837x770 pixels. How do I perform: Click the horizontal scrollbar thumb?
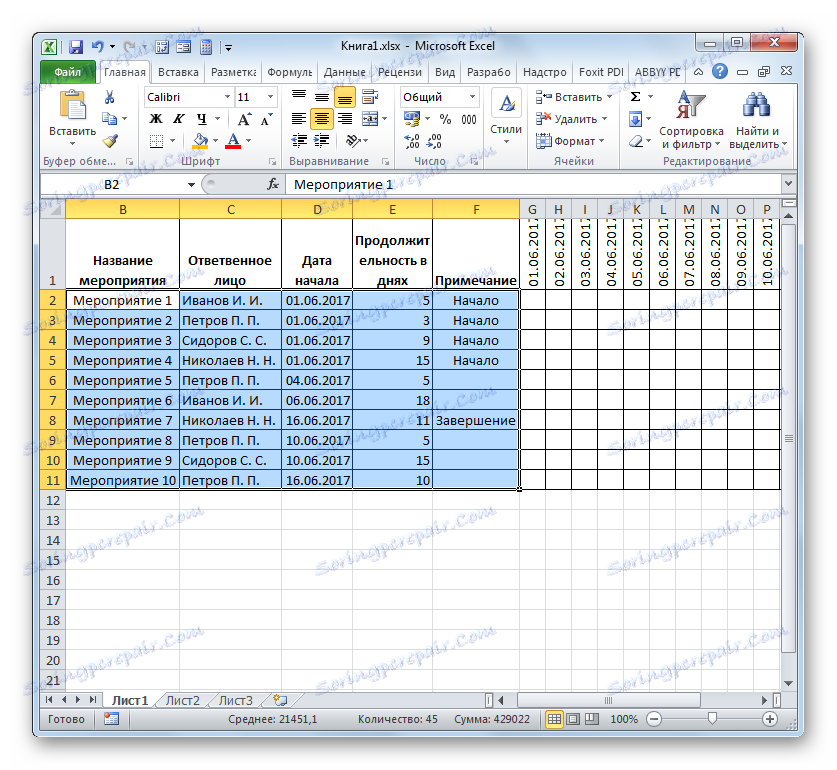(x=609, y=700)
